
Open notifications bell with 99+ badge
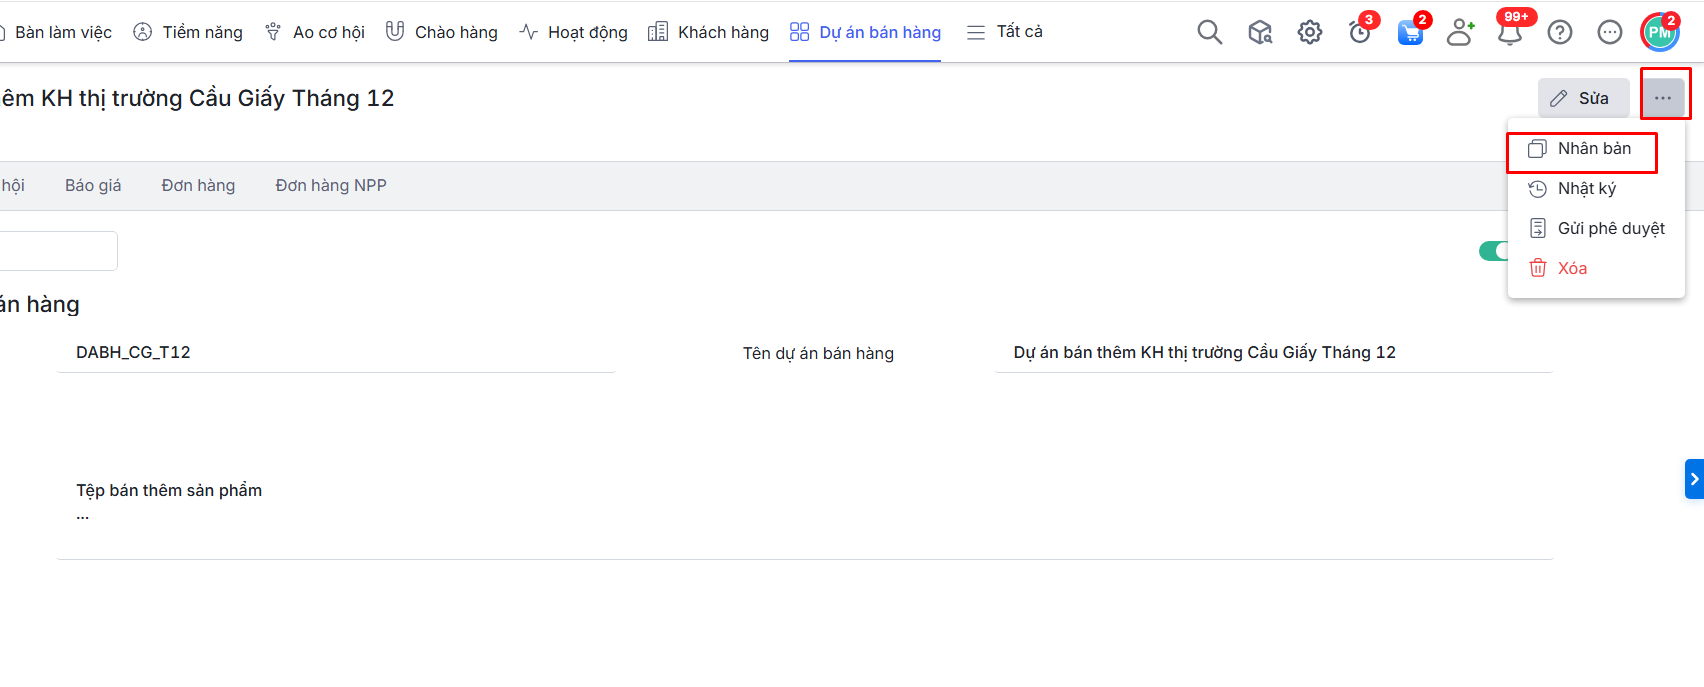click(1510, 32)
